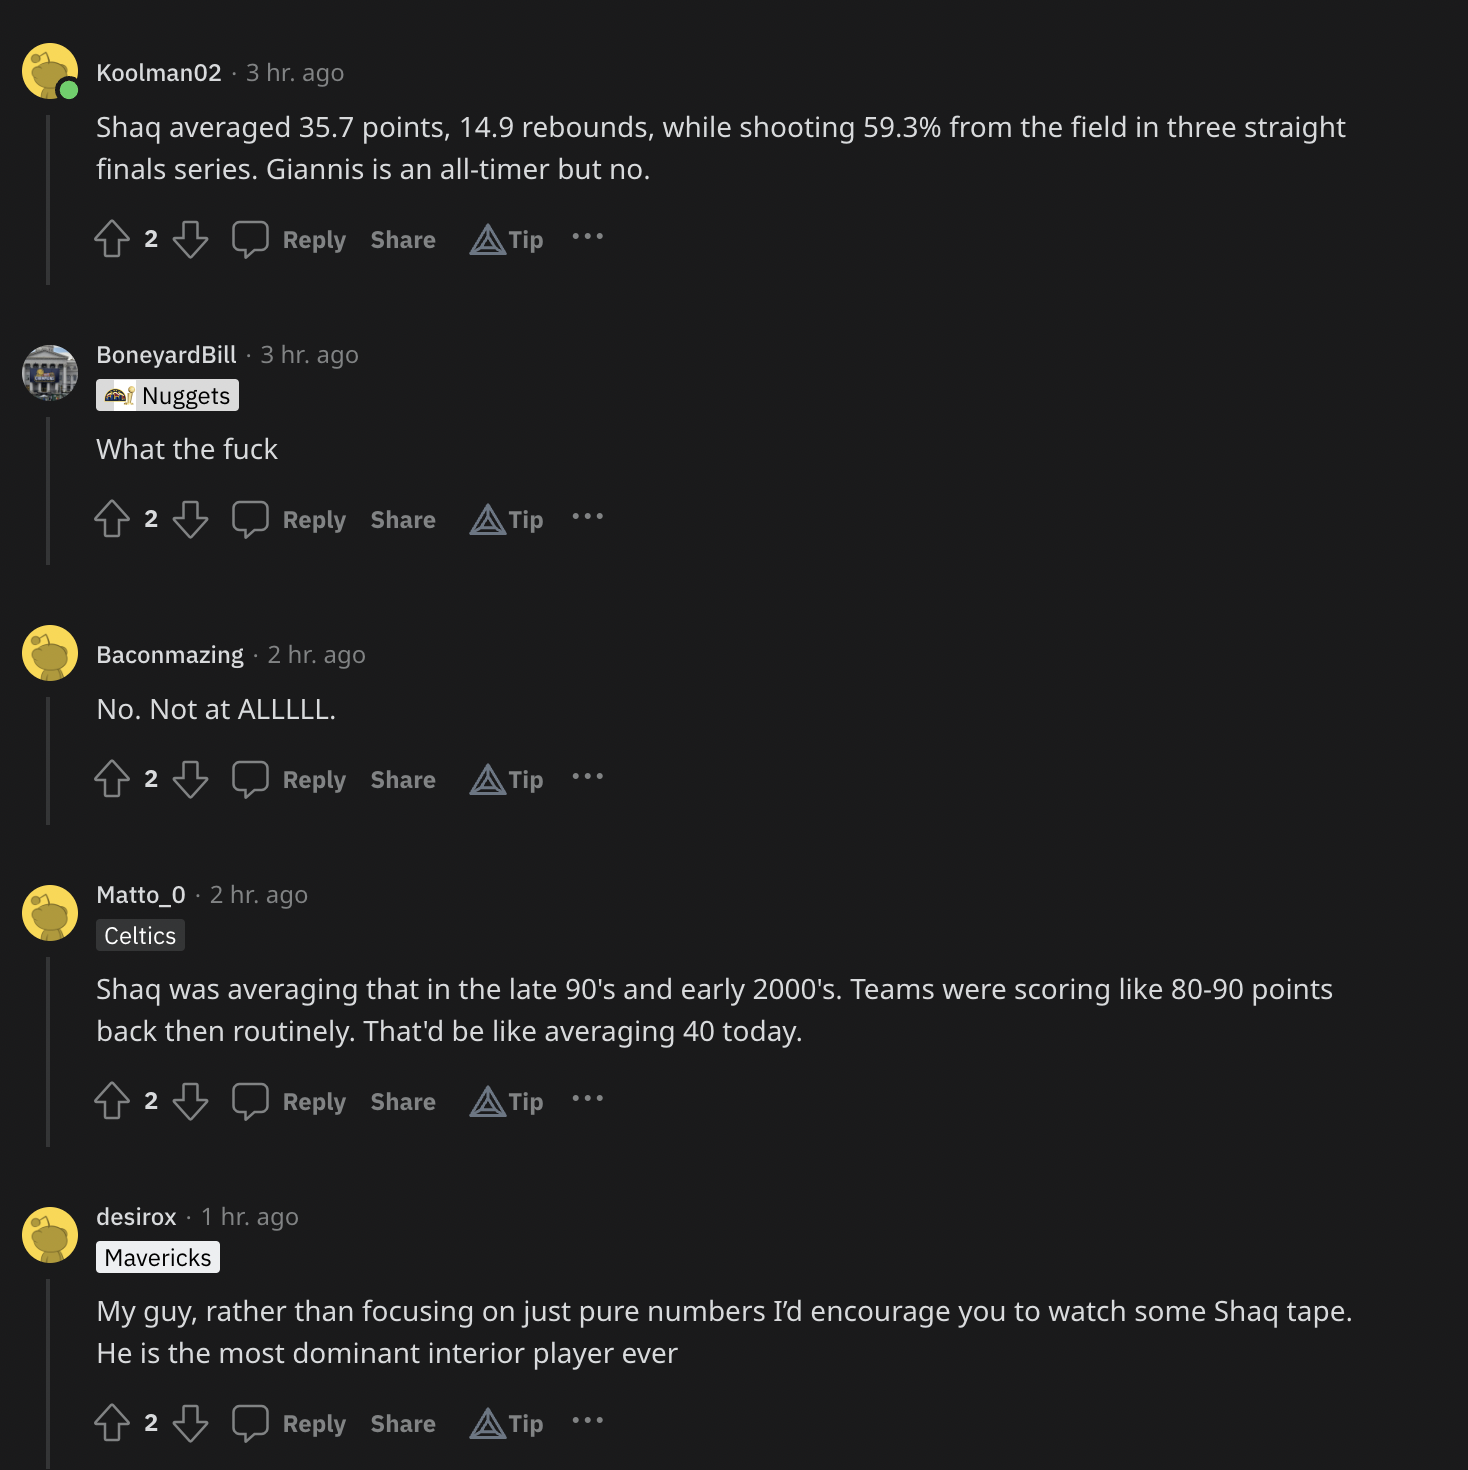
Task: Click BoneyardBill's avatar picture
Action: (x=50, y=372)
